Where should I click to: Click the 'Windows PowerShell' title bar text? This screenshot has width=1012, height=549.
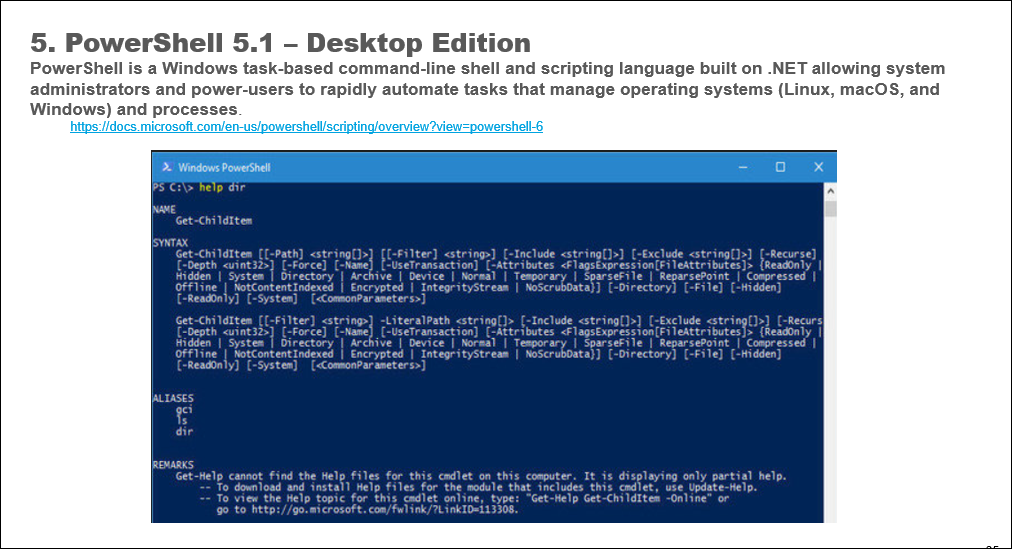click(x=224, y=168)
